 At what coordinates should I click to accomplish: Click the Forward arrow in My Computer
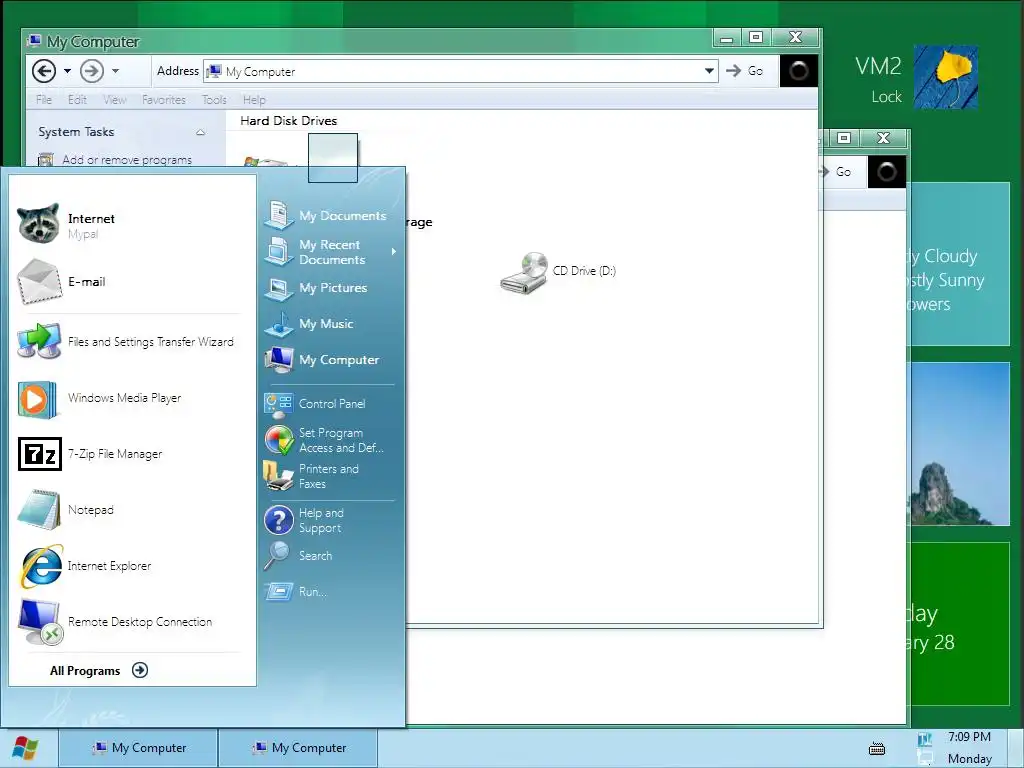coord(91,71)
